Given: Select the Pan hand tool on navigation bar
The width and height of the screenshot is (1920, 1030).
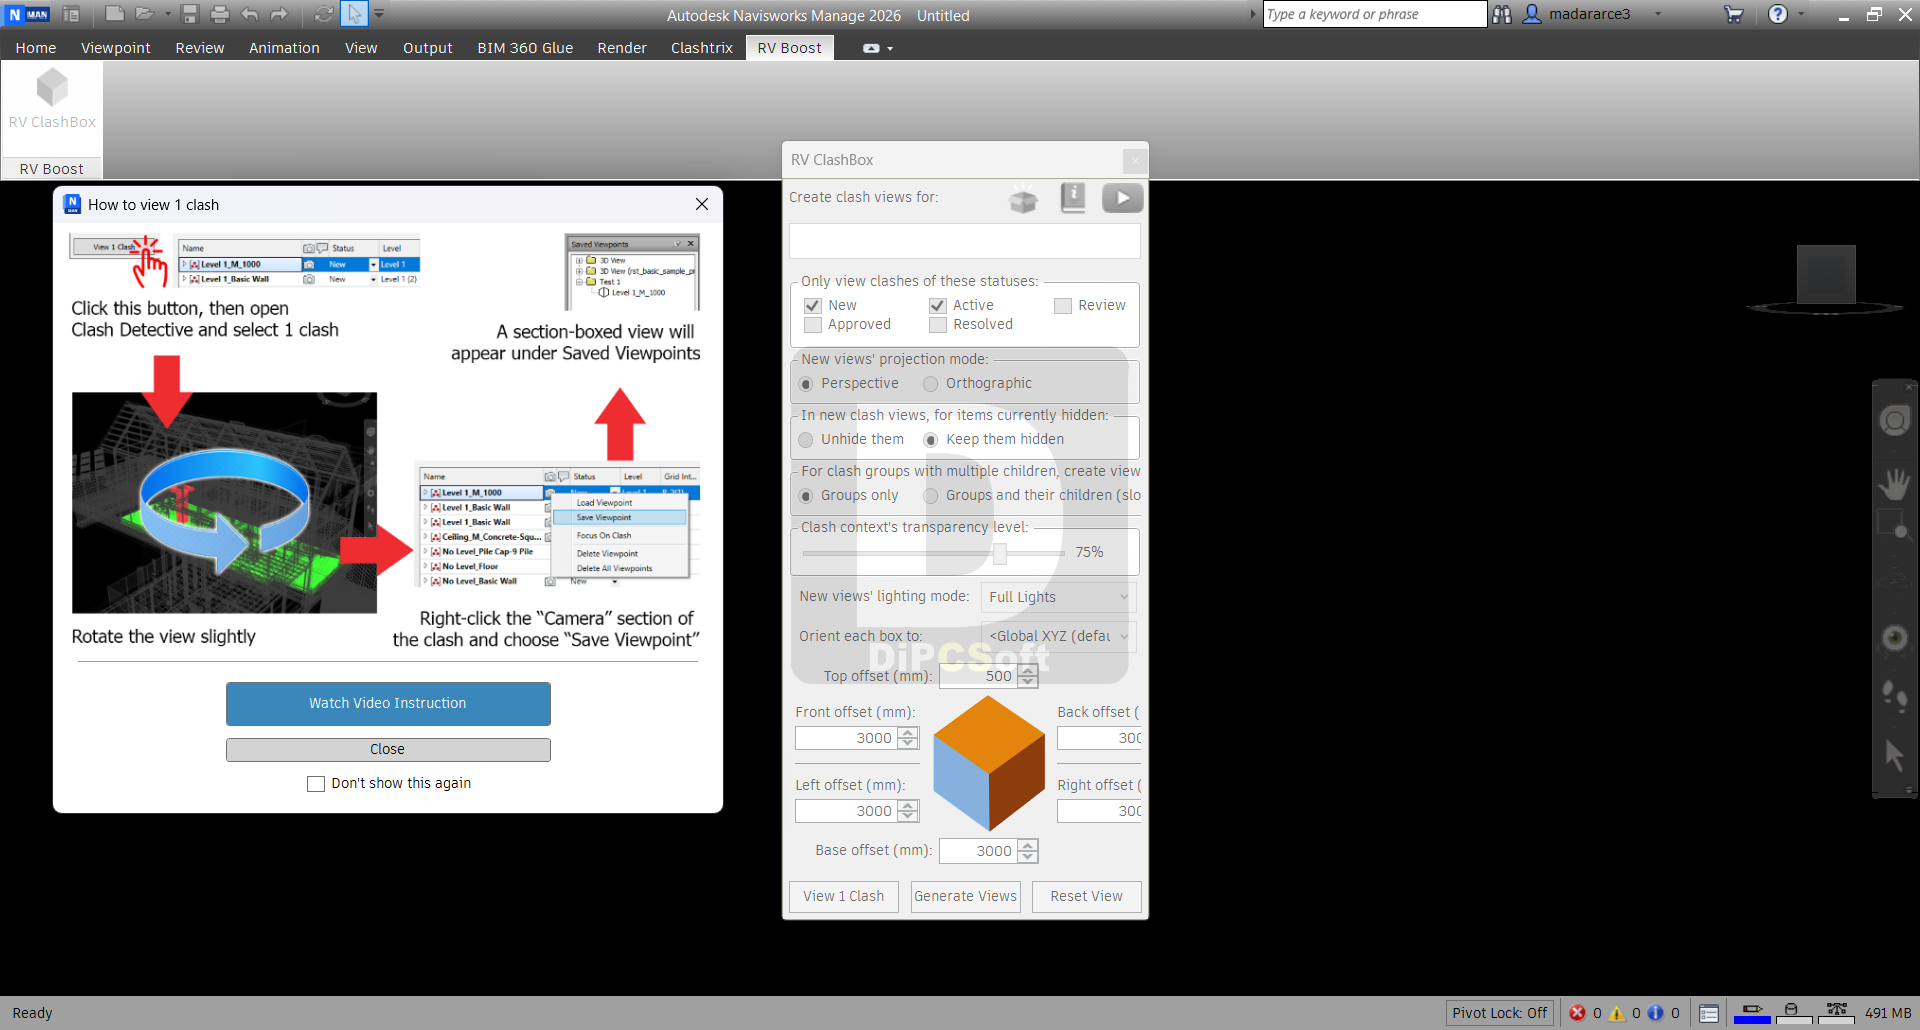Looking at the screenshot, I should click(x=1894, y=484).
